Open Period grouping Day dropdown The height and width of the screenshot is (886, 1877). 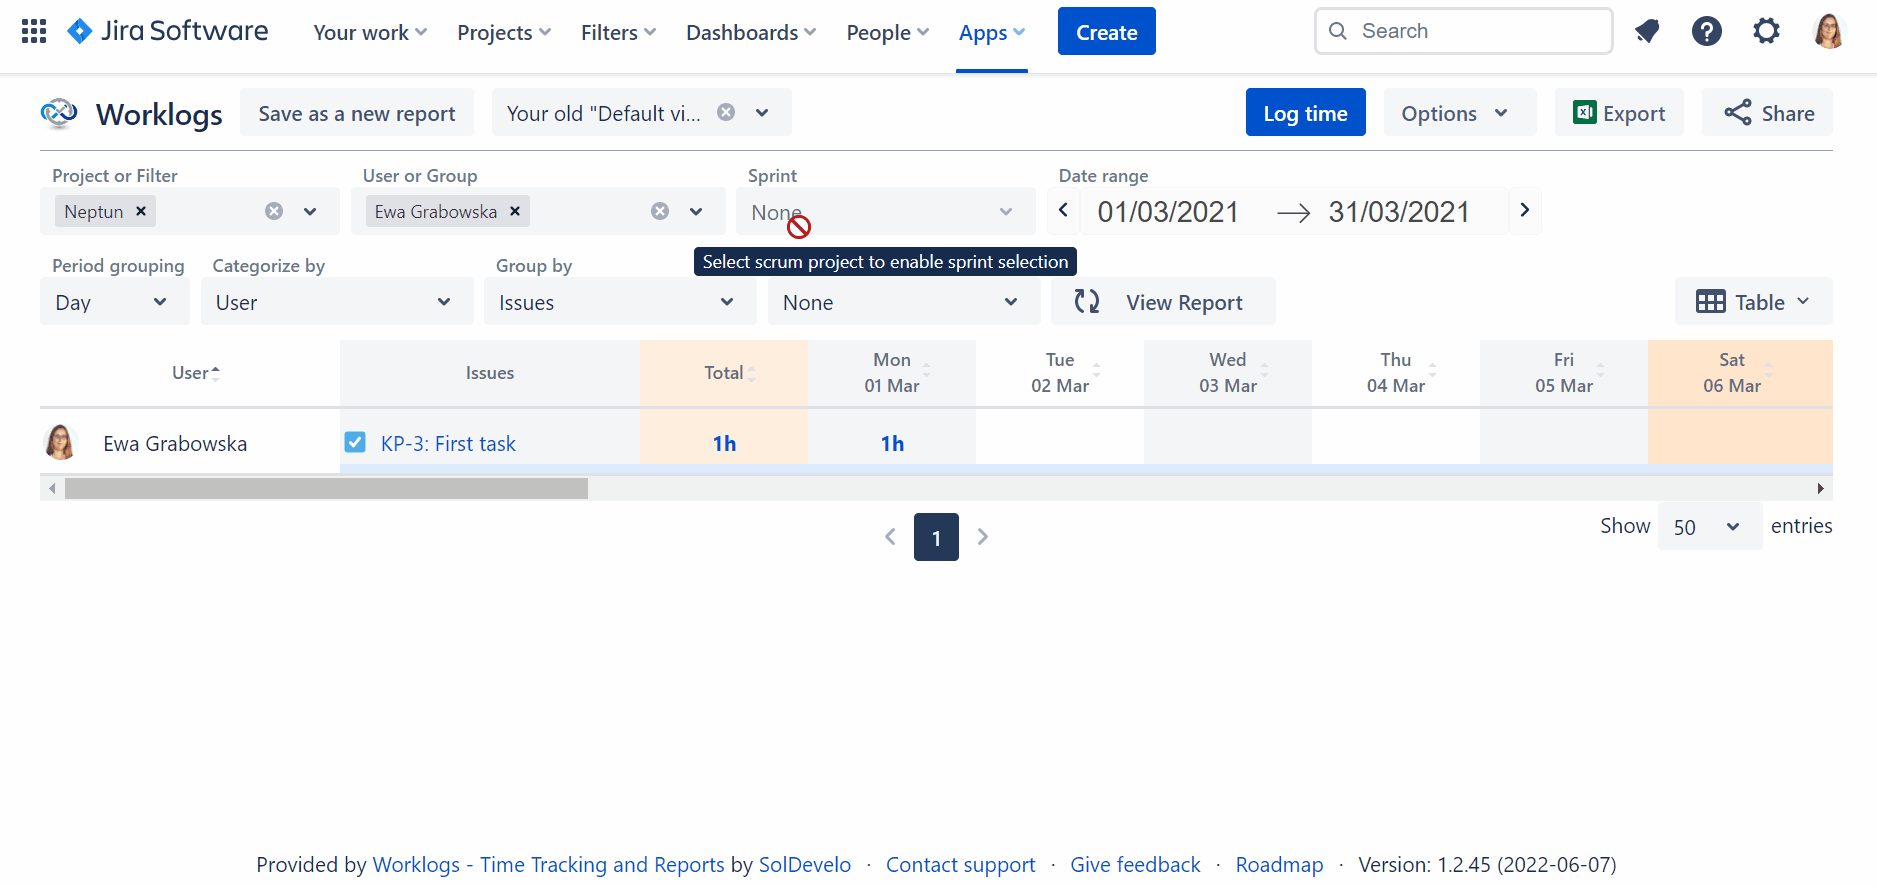pos(115,301)
